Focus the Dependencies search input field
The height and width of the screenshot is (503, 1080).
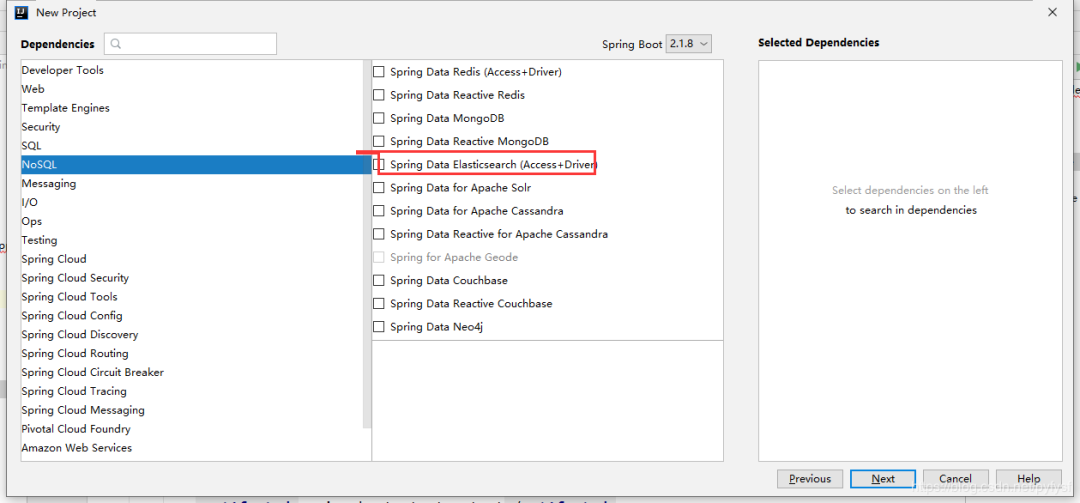[191, 43]
